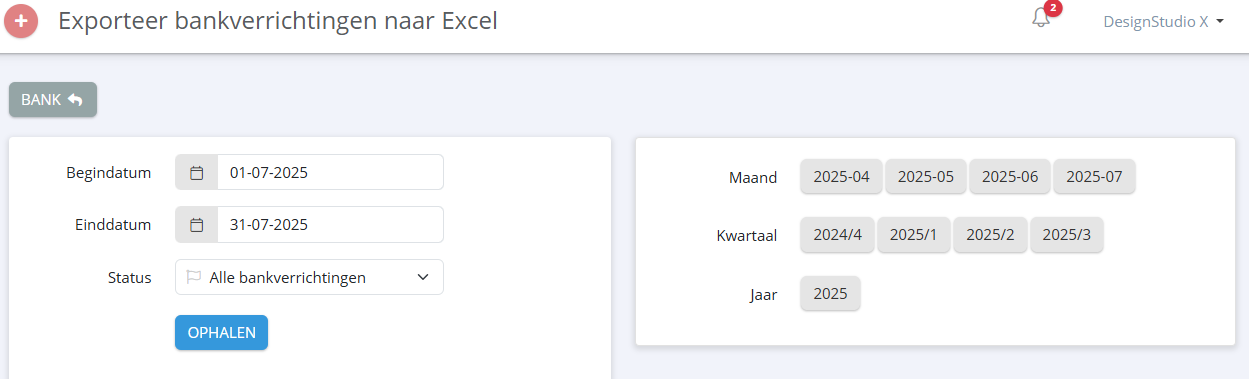Select month 2025-05
The width and height of the screenshot is (1249, 379).
pyautogui.click(x=926, y=176)
